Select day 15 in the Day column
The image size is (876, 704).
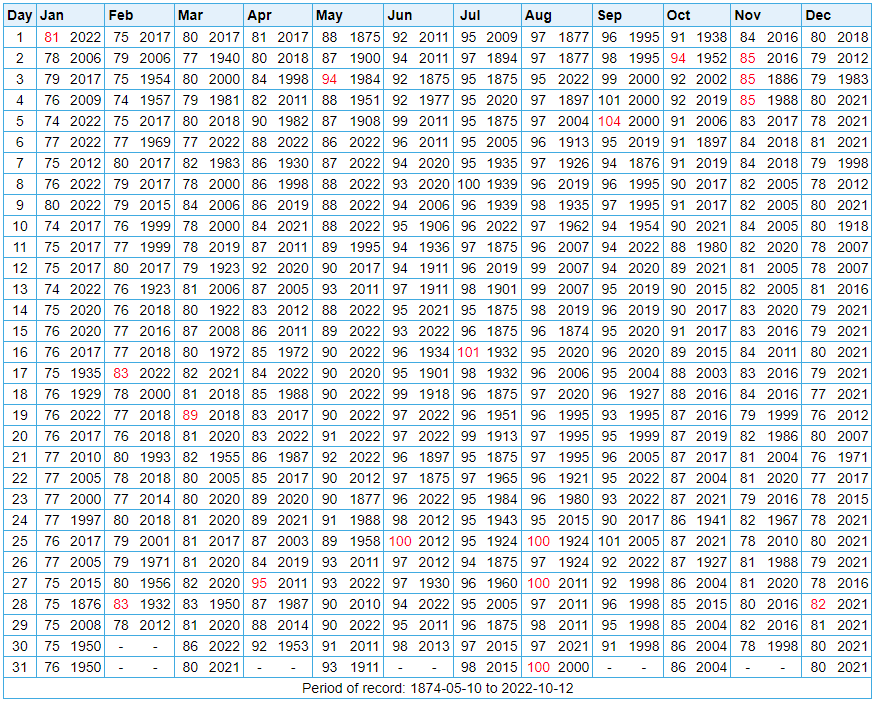[x=20, y=331]
